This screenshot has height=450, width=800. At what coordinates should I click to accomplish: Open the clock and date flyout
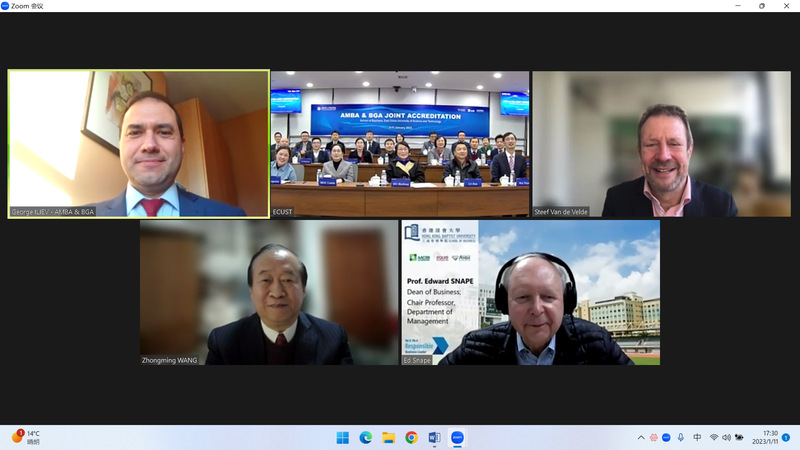[765, 438]
